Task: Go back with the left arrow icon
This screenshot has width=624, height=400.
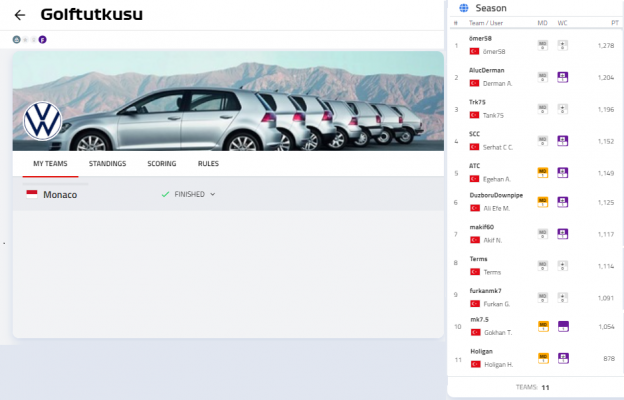Action: 20,15
